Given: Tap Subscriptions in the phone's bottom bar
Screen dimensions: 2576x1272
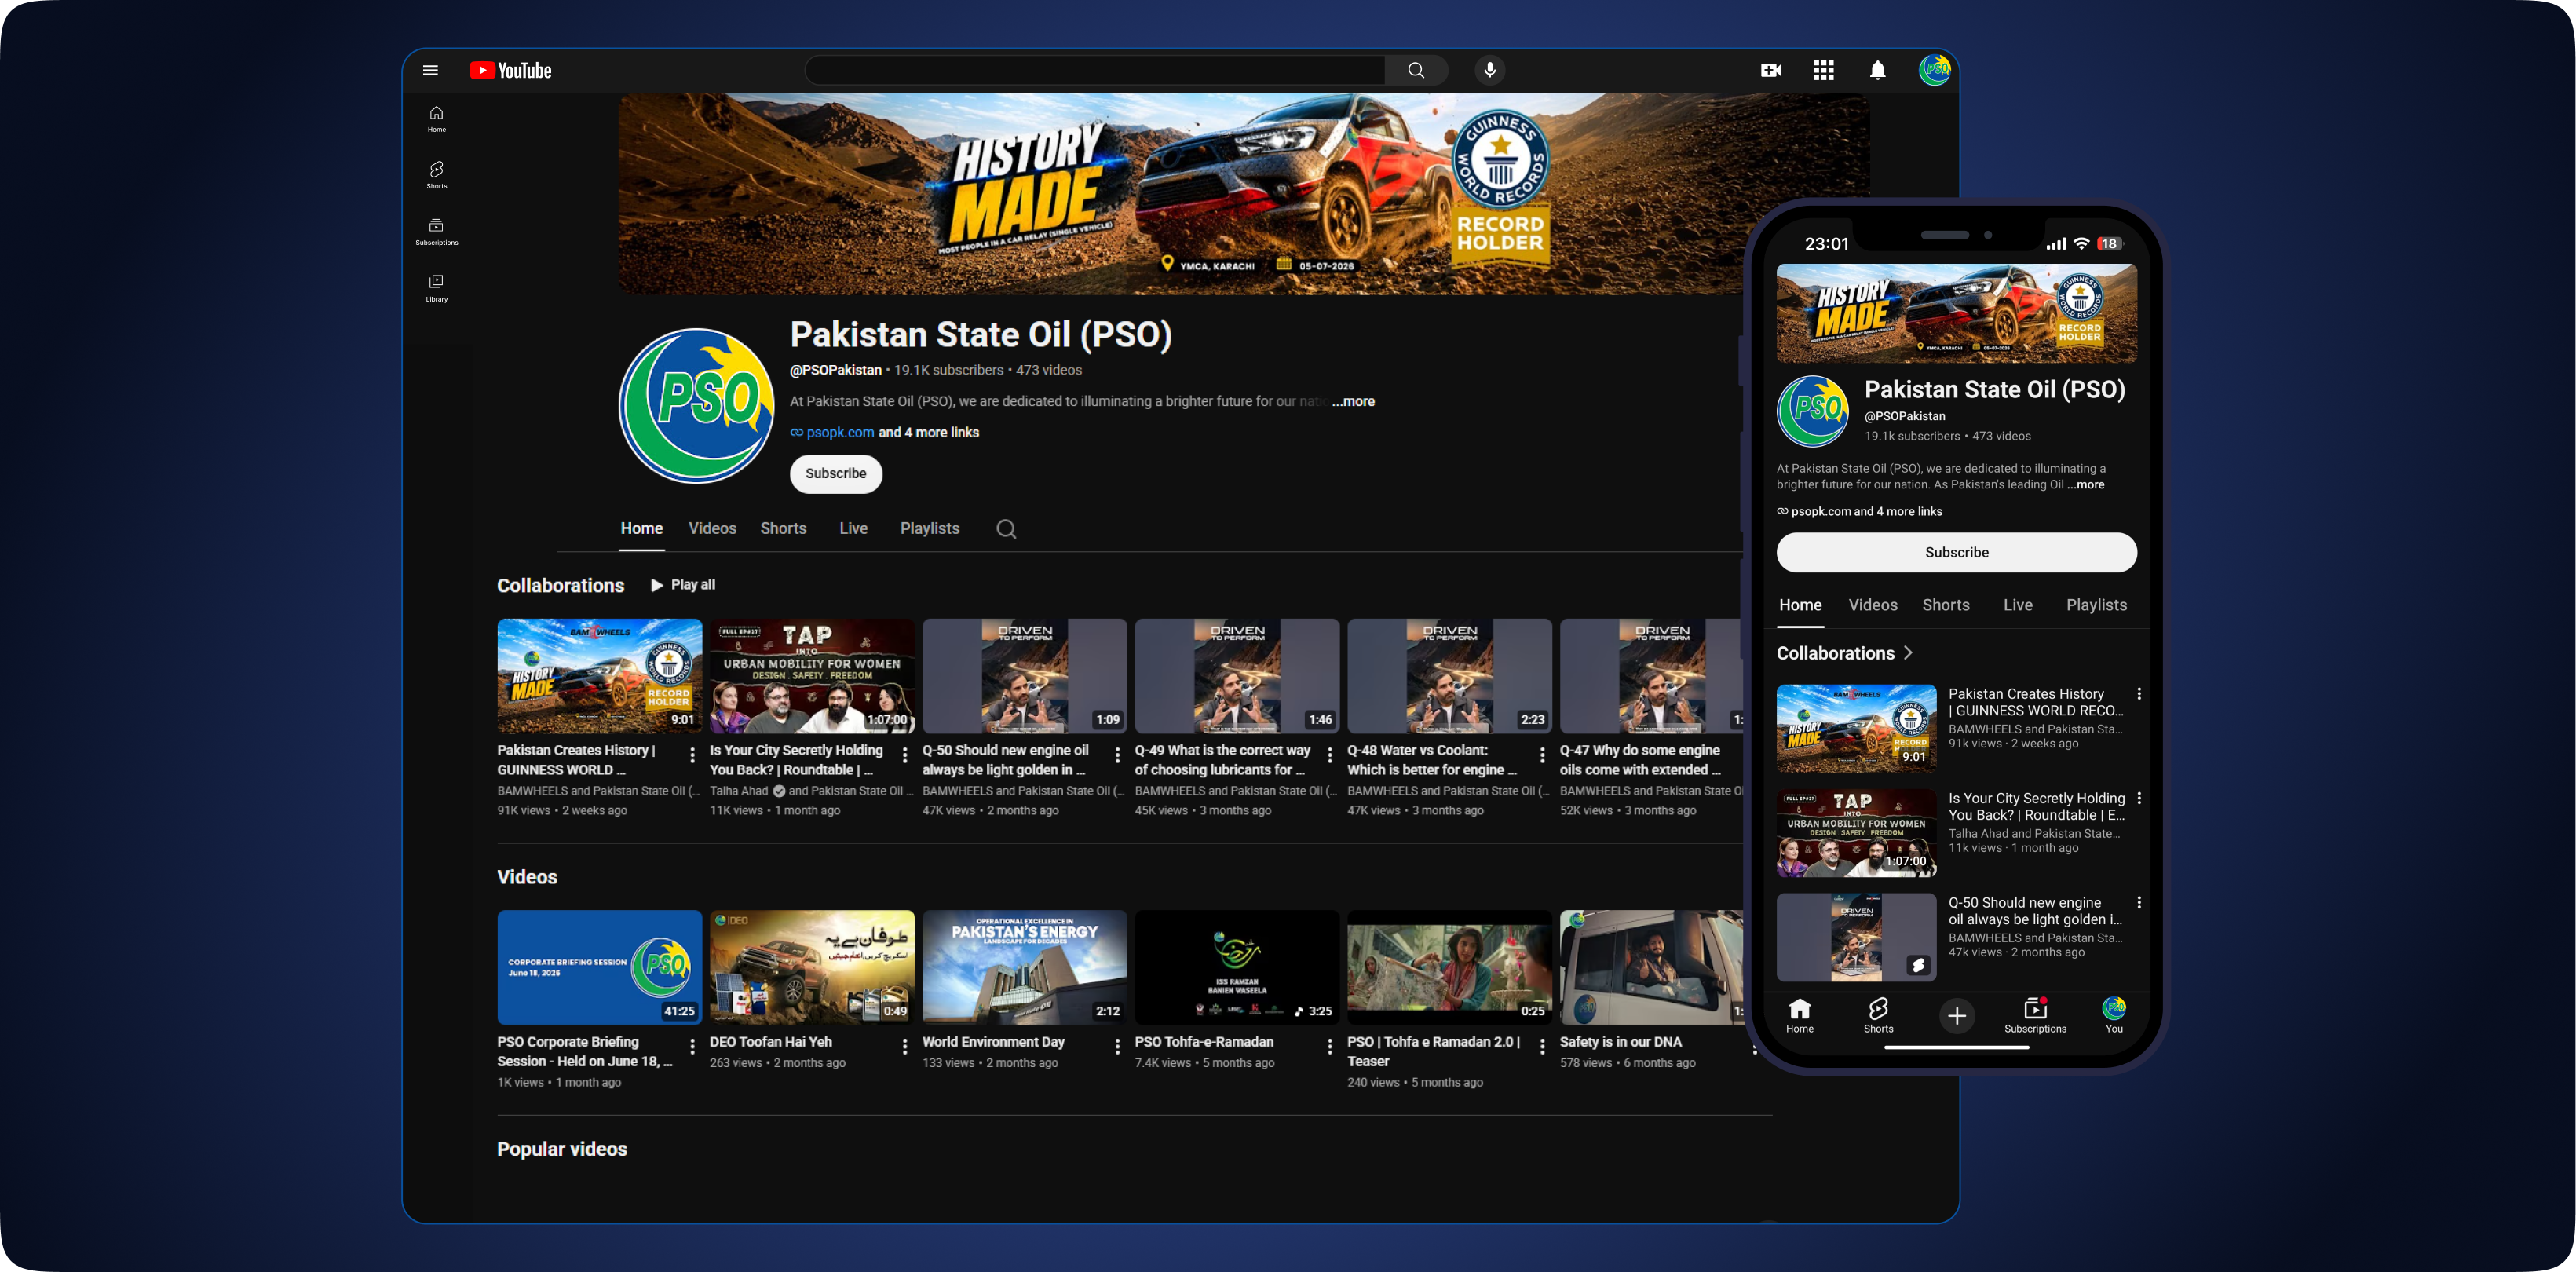Looking at the screenshot, I should pos(2035,1016).
